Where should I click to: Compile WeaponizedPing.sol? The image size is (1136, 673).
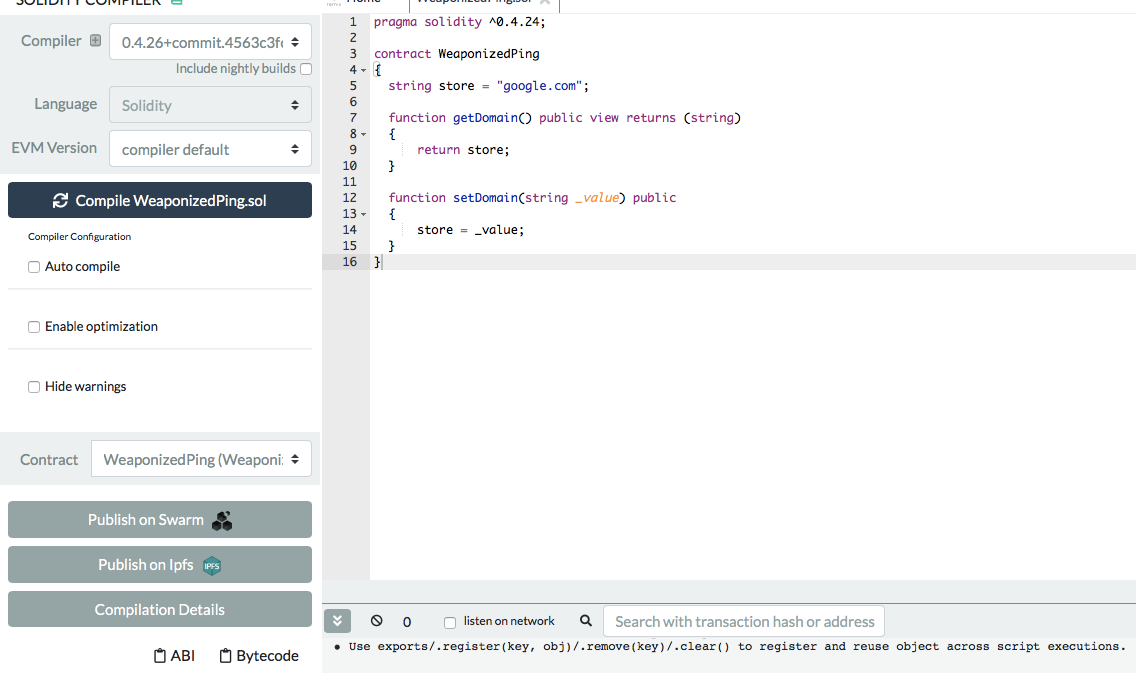pos(160,200)
